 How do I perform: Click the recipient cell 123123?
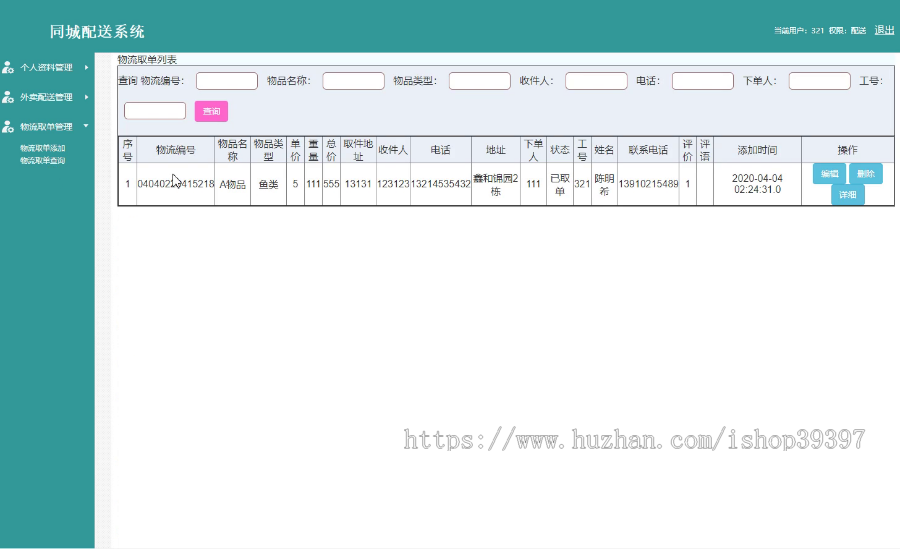pos(393,184)
